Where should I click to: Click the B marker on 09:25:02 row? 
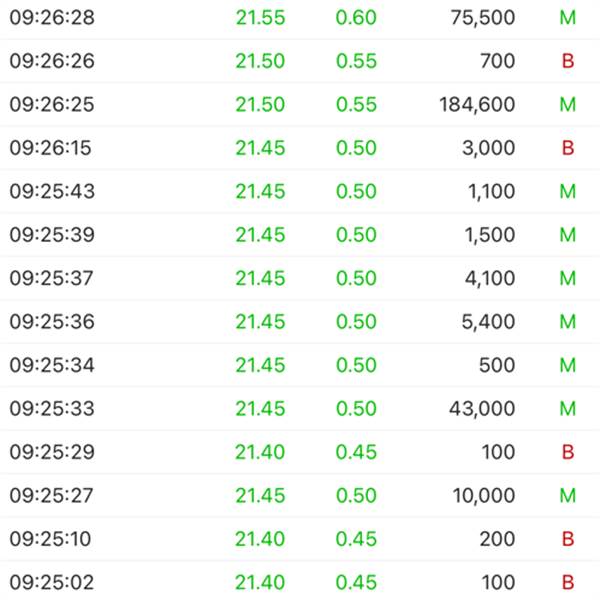tap(568, 582)
